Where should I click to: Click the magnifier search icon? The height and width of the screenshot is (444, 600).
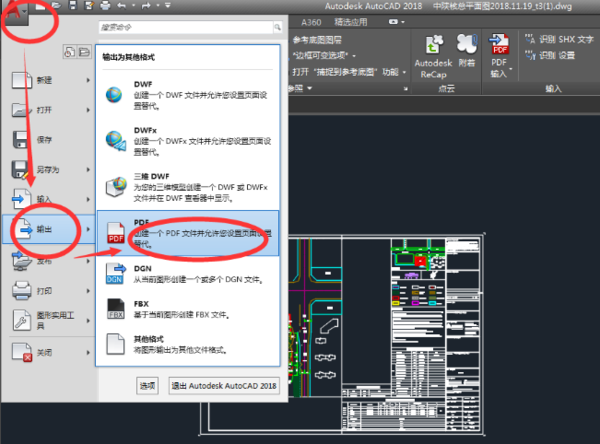(277, 27)
